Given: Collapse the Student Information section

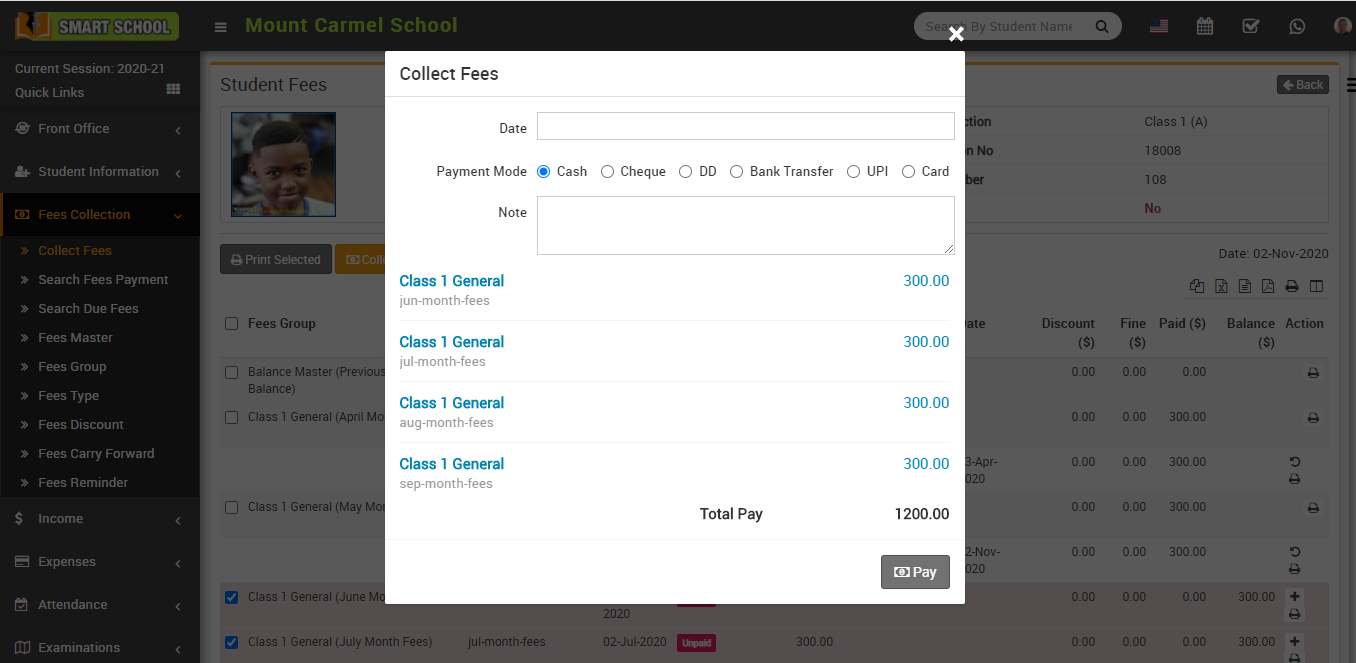Looking at the screenshot, I should point(177,171).
